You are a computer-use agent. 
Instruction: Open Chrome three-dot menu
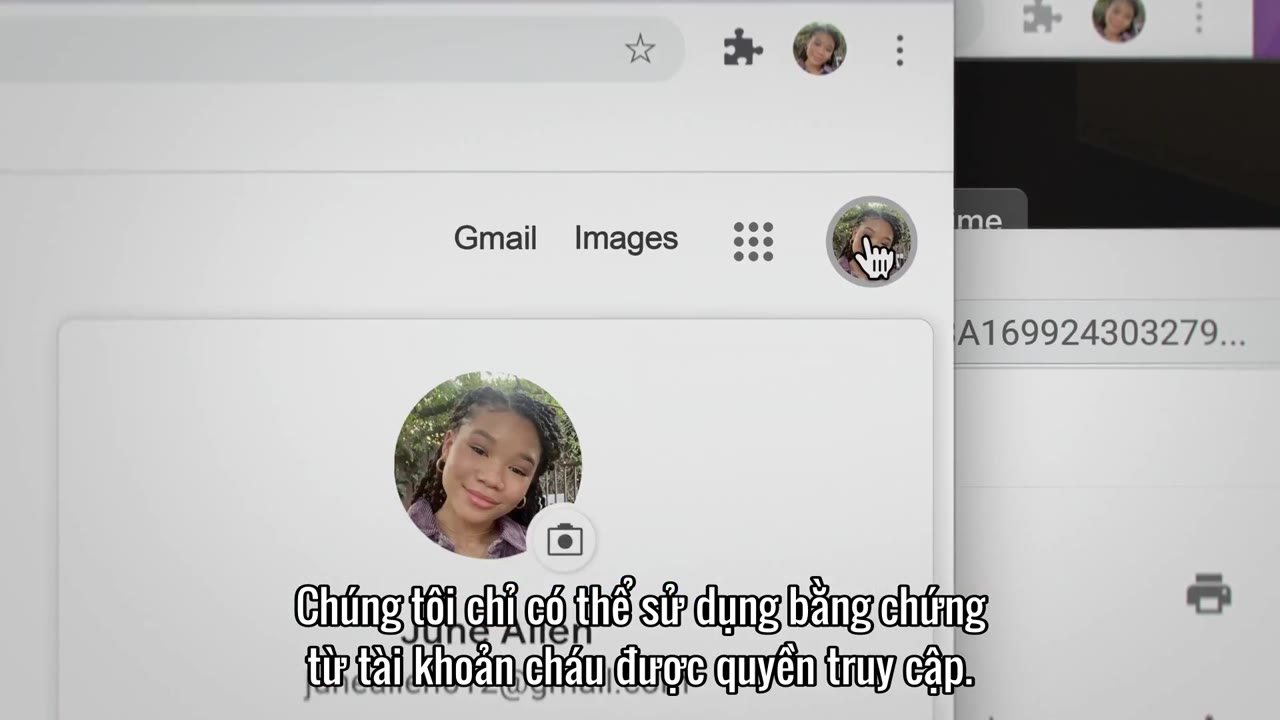point(900,50)
